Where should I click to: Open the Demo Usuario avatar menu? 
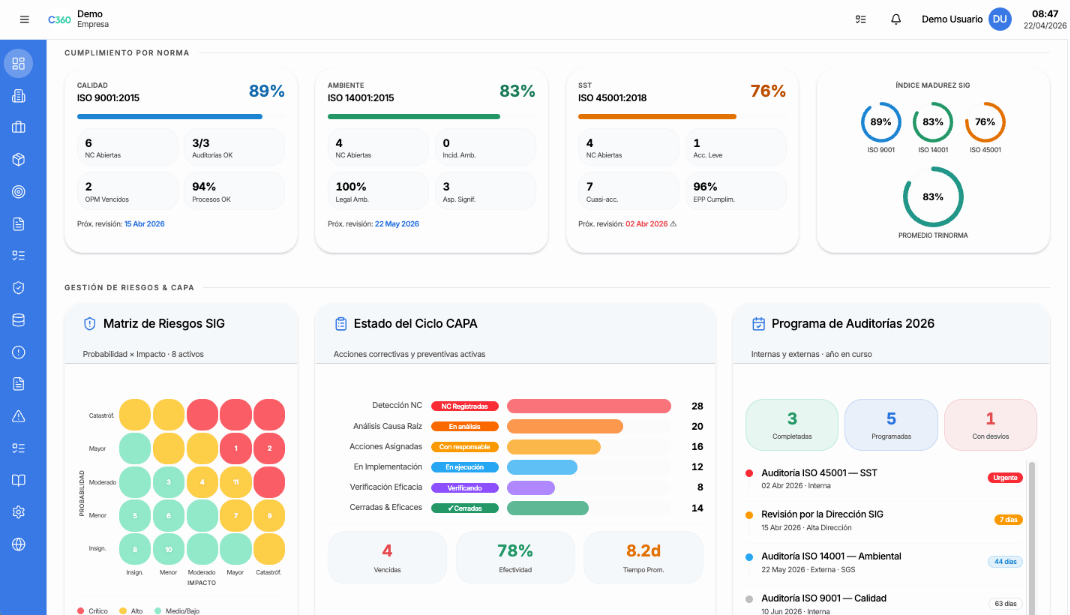[999, 19]
